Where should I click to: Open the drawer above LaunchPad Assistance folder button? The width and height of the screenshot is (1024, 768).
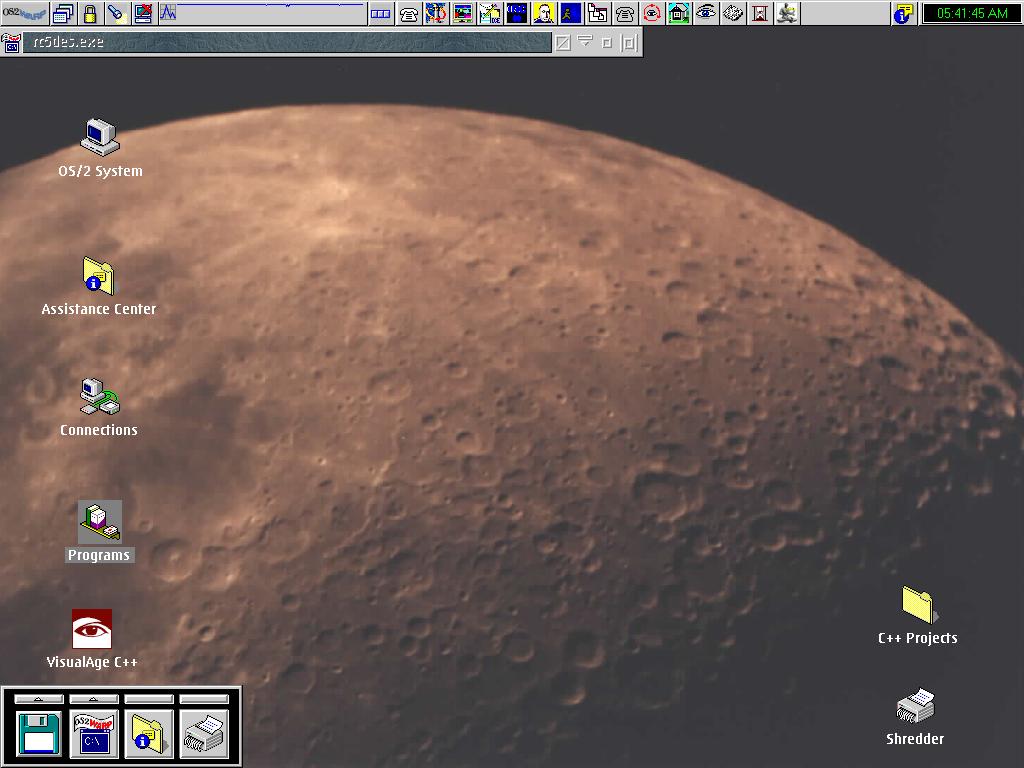pos(148,699)
